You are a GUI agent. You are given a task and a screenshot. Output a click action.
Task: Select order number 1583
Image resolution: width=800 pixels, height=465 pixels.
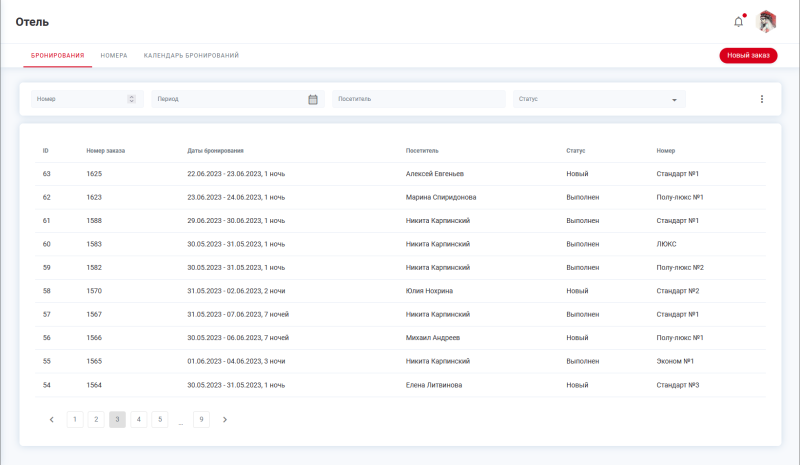point(94,244)
